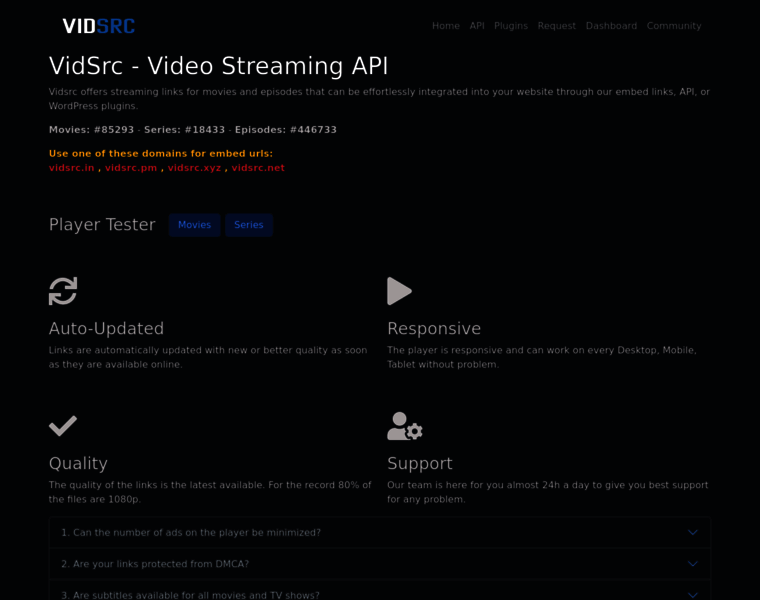Click the '80% of the files are 1080p' paragraph
This screenshot has height=600, width=760.
point(210,492)
